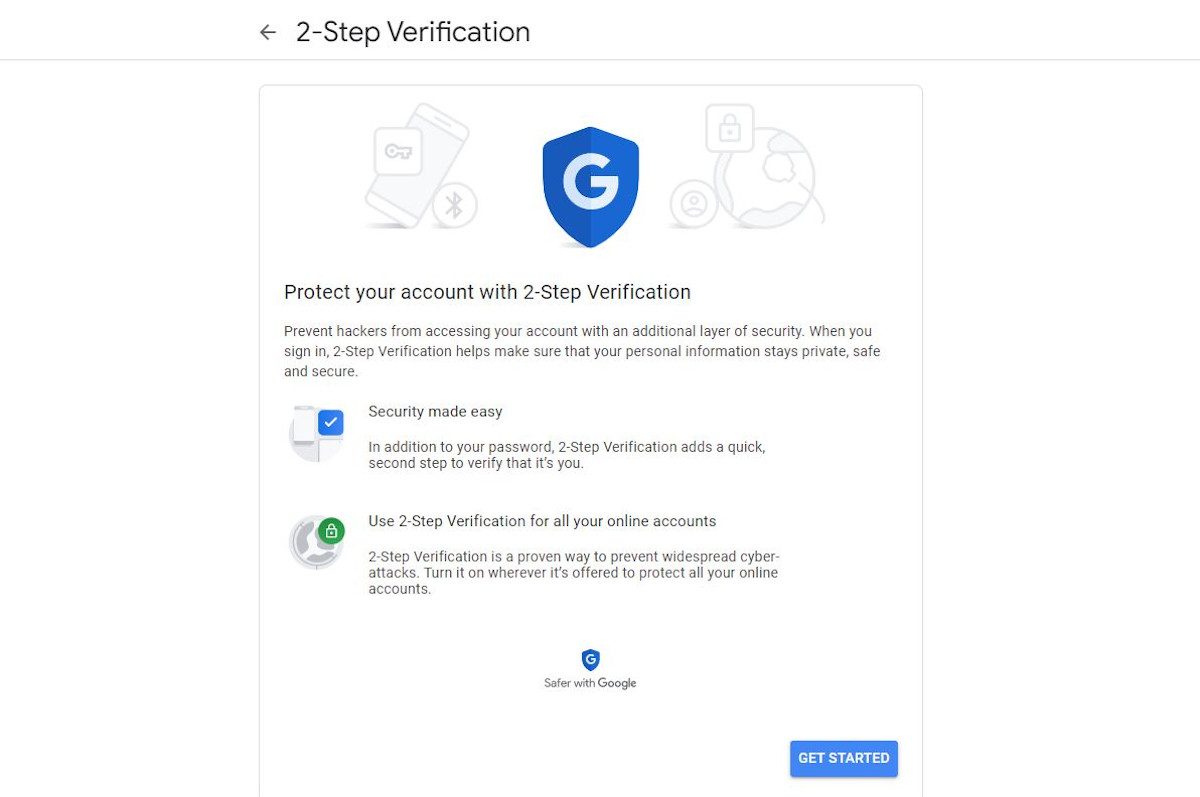Click the Security made easy heading

[x=435, y=411]
